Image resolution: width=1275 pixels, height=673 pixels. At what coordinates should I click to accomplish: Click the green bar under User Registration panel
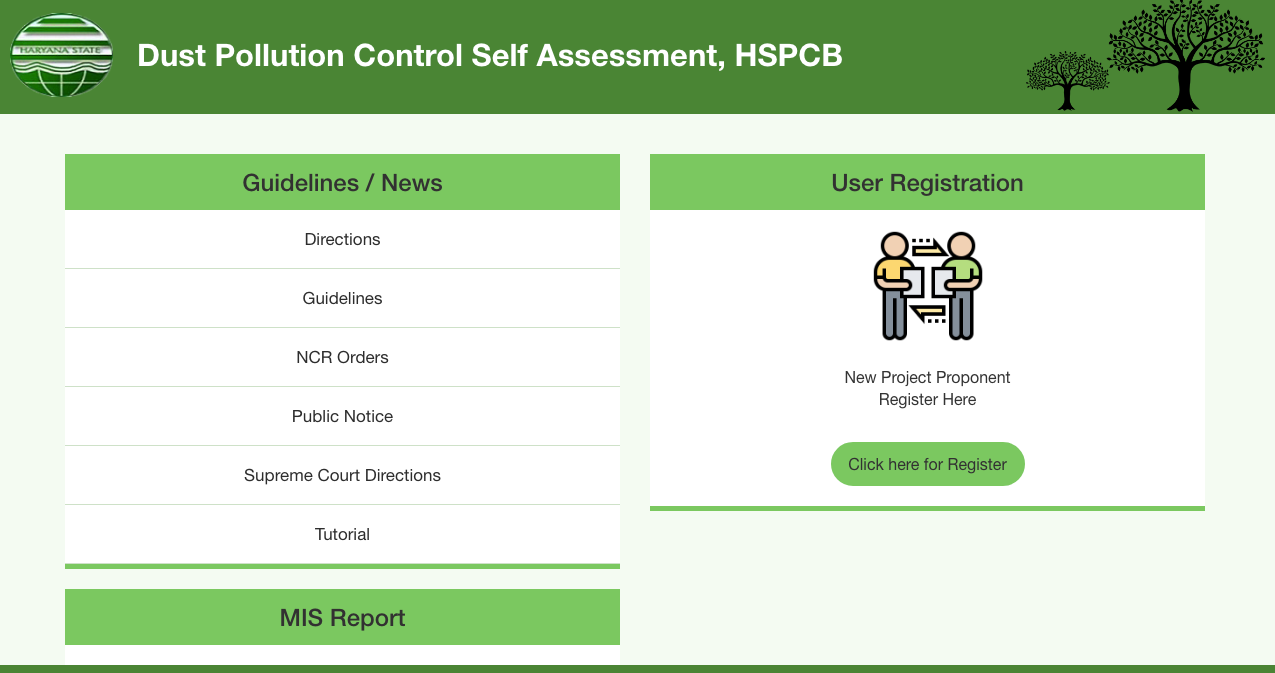click(x=927, y=509)
